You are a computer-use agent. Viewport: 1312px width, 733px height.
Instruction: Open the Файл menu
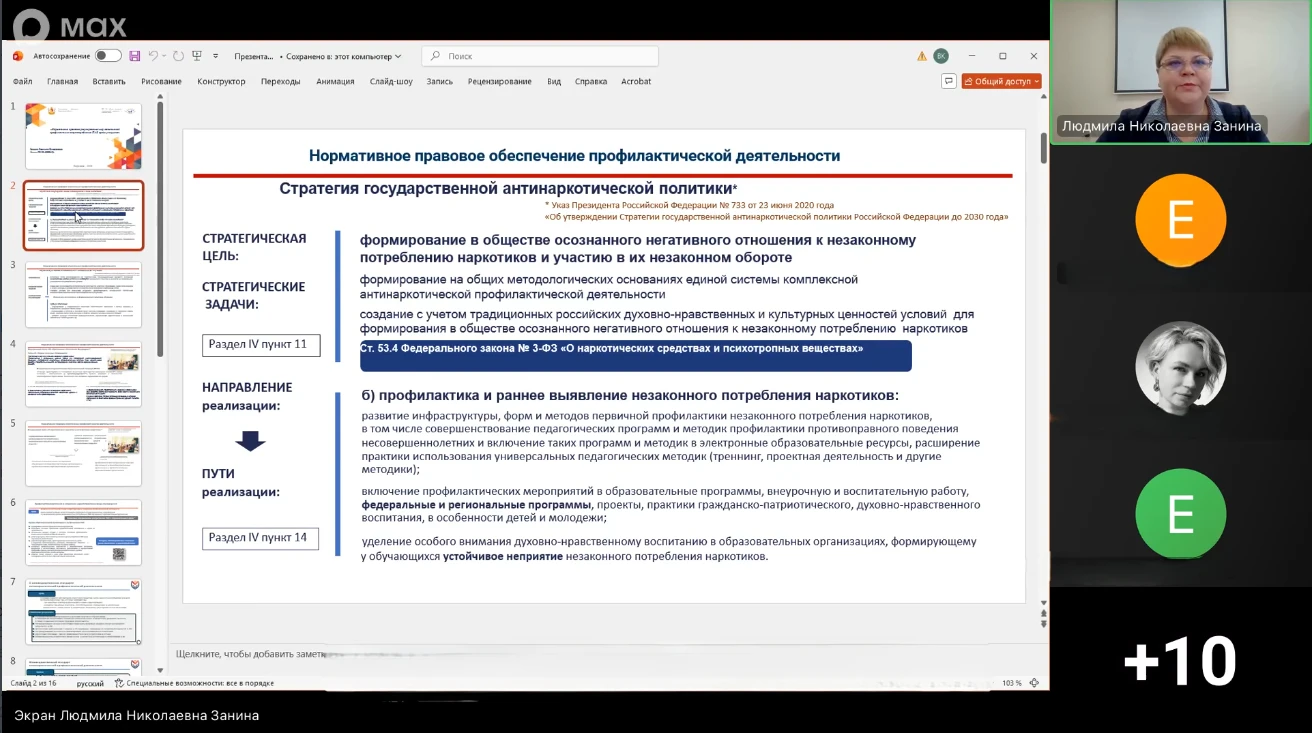[23, 81]
